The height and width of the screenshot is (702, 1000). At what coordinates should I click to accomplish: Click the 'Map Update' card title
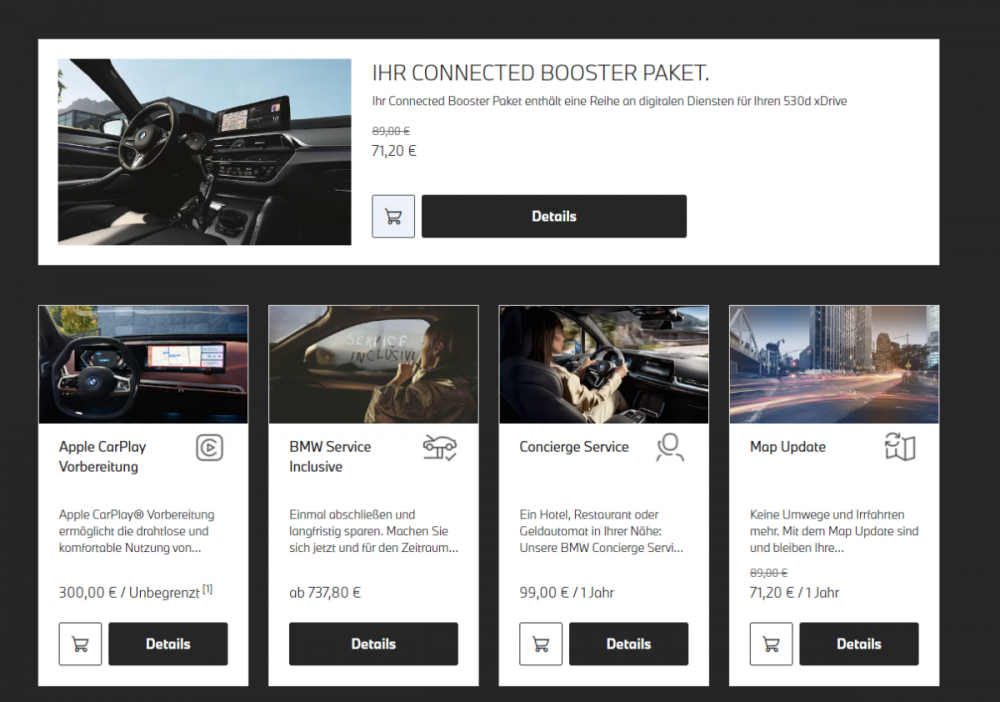point(788,447)
